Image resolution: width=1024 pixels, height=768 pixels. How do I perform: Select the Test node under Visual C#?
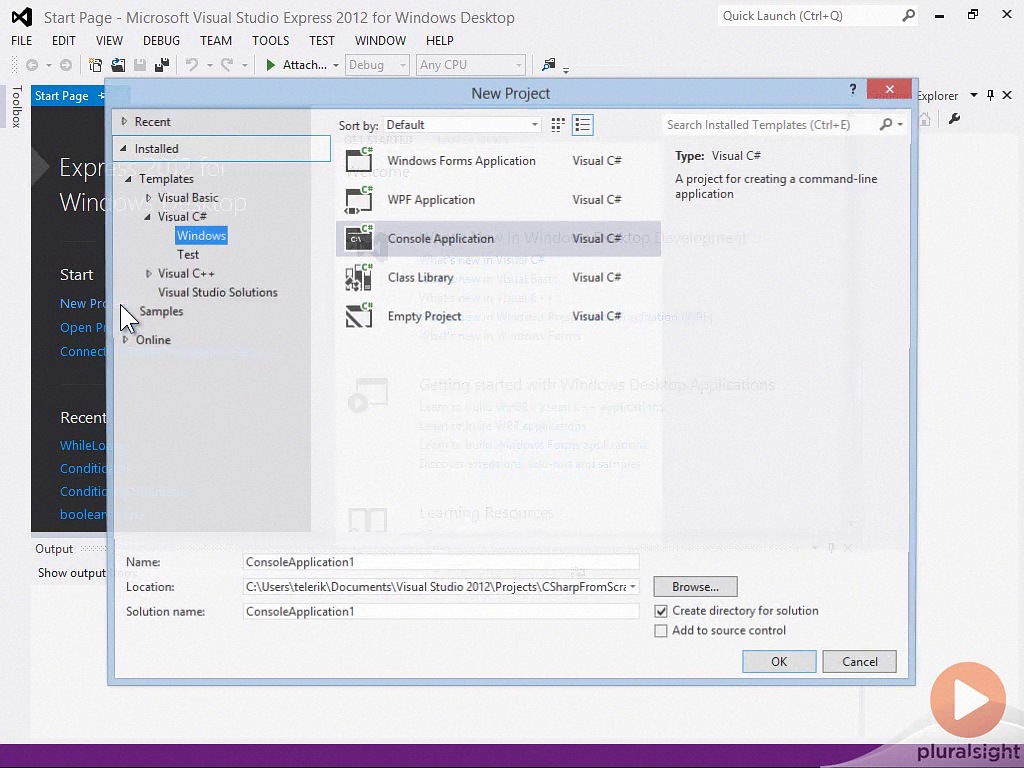pyautogui.click(x=188, y=255)
